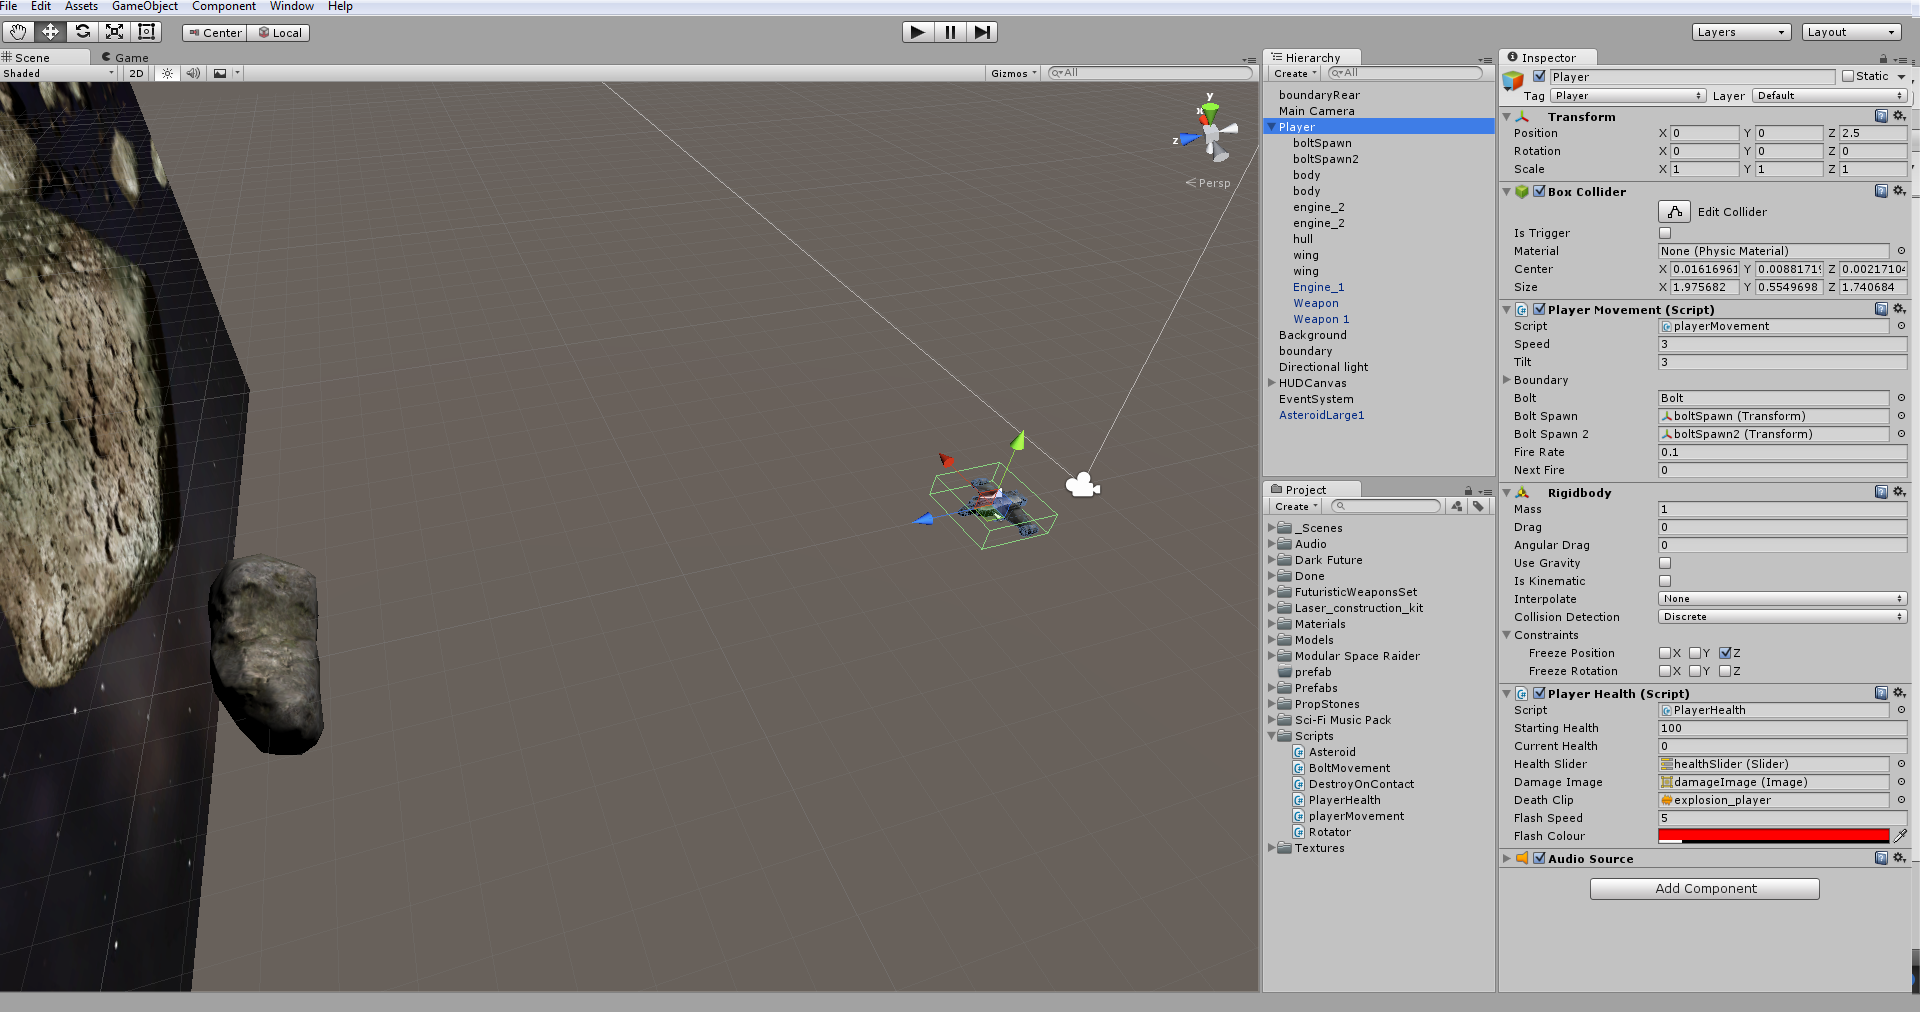Select the Scale tool

(114, 32)
